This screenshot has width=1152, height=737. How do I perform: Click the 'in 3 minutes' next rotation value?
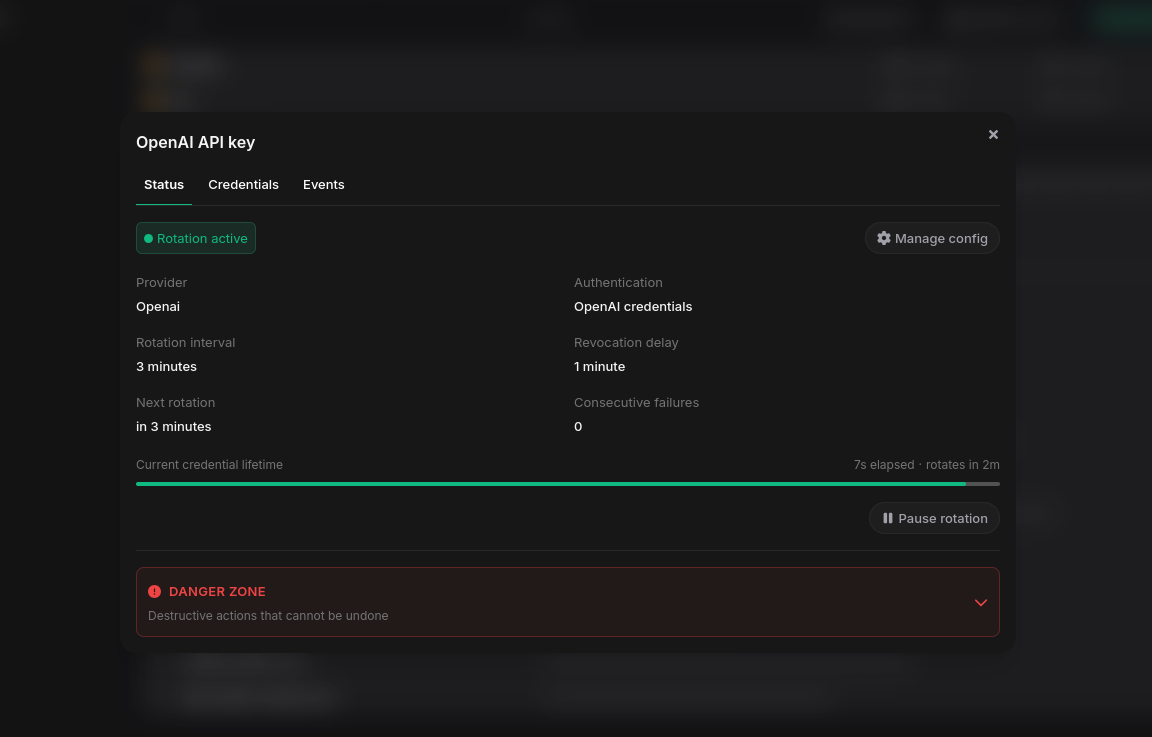tap(173, 427)
